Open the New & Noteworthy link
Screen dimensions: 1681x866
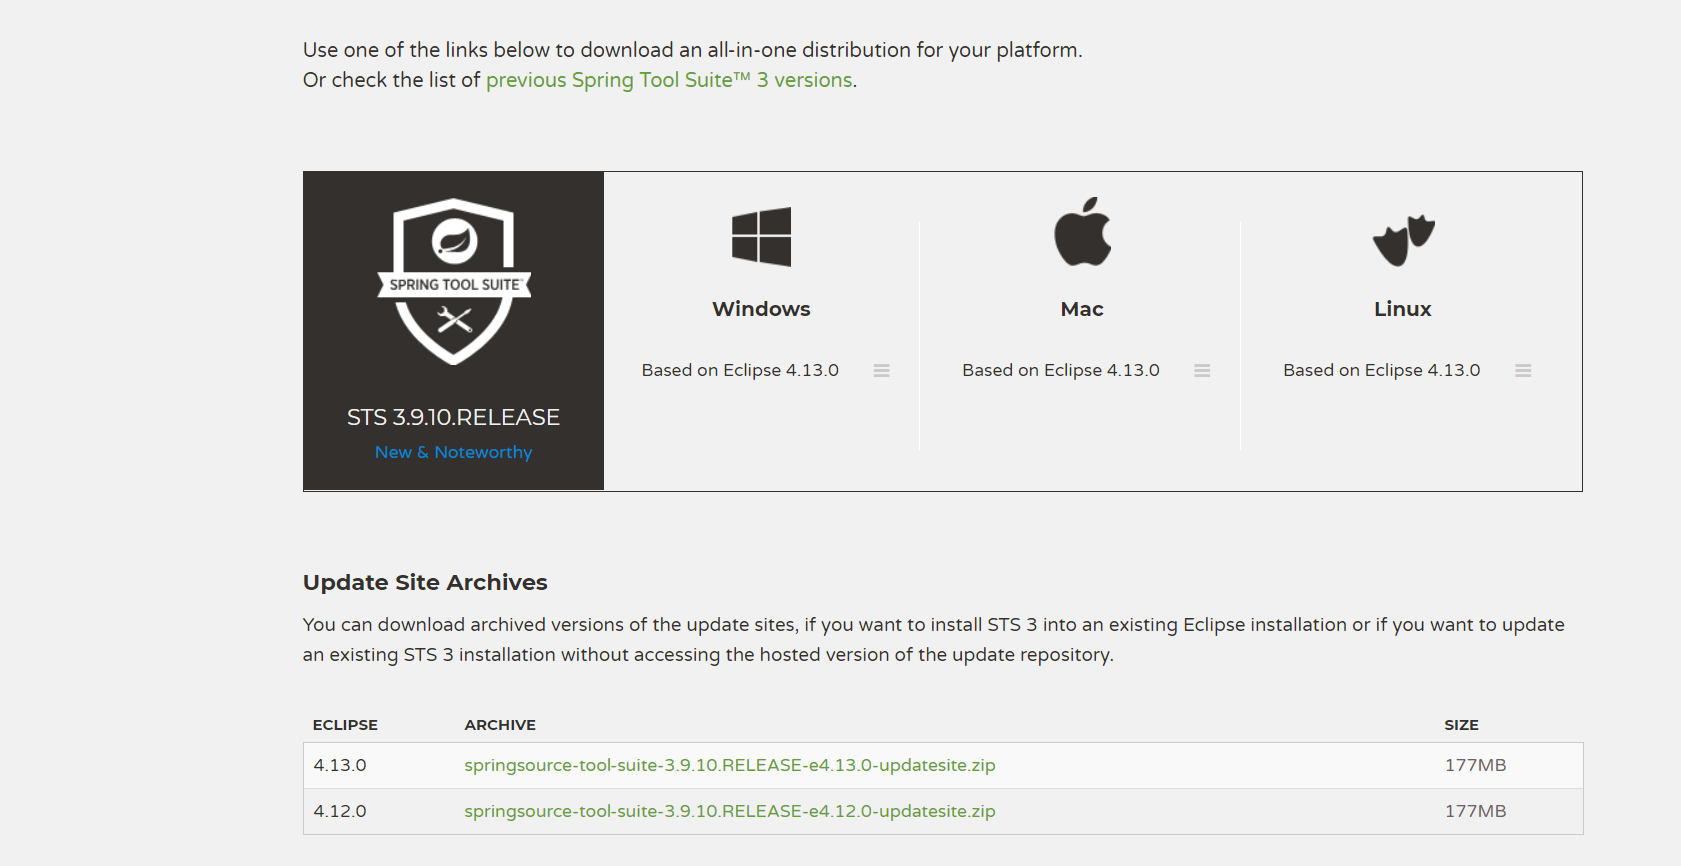pos(453,452)
